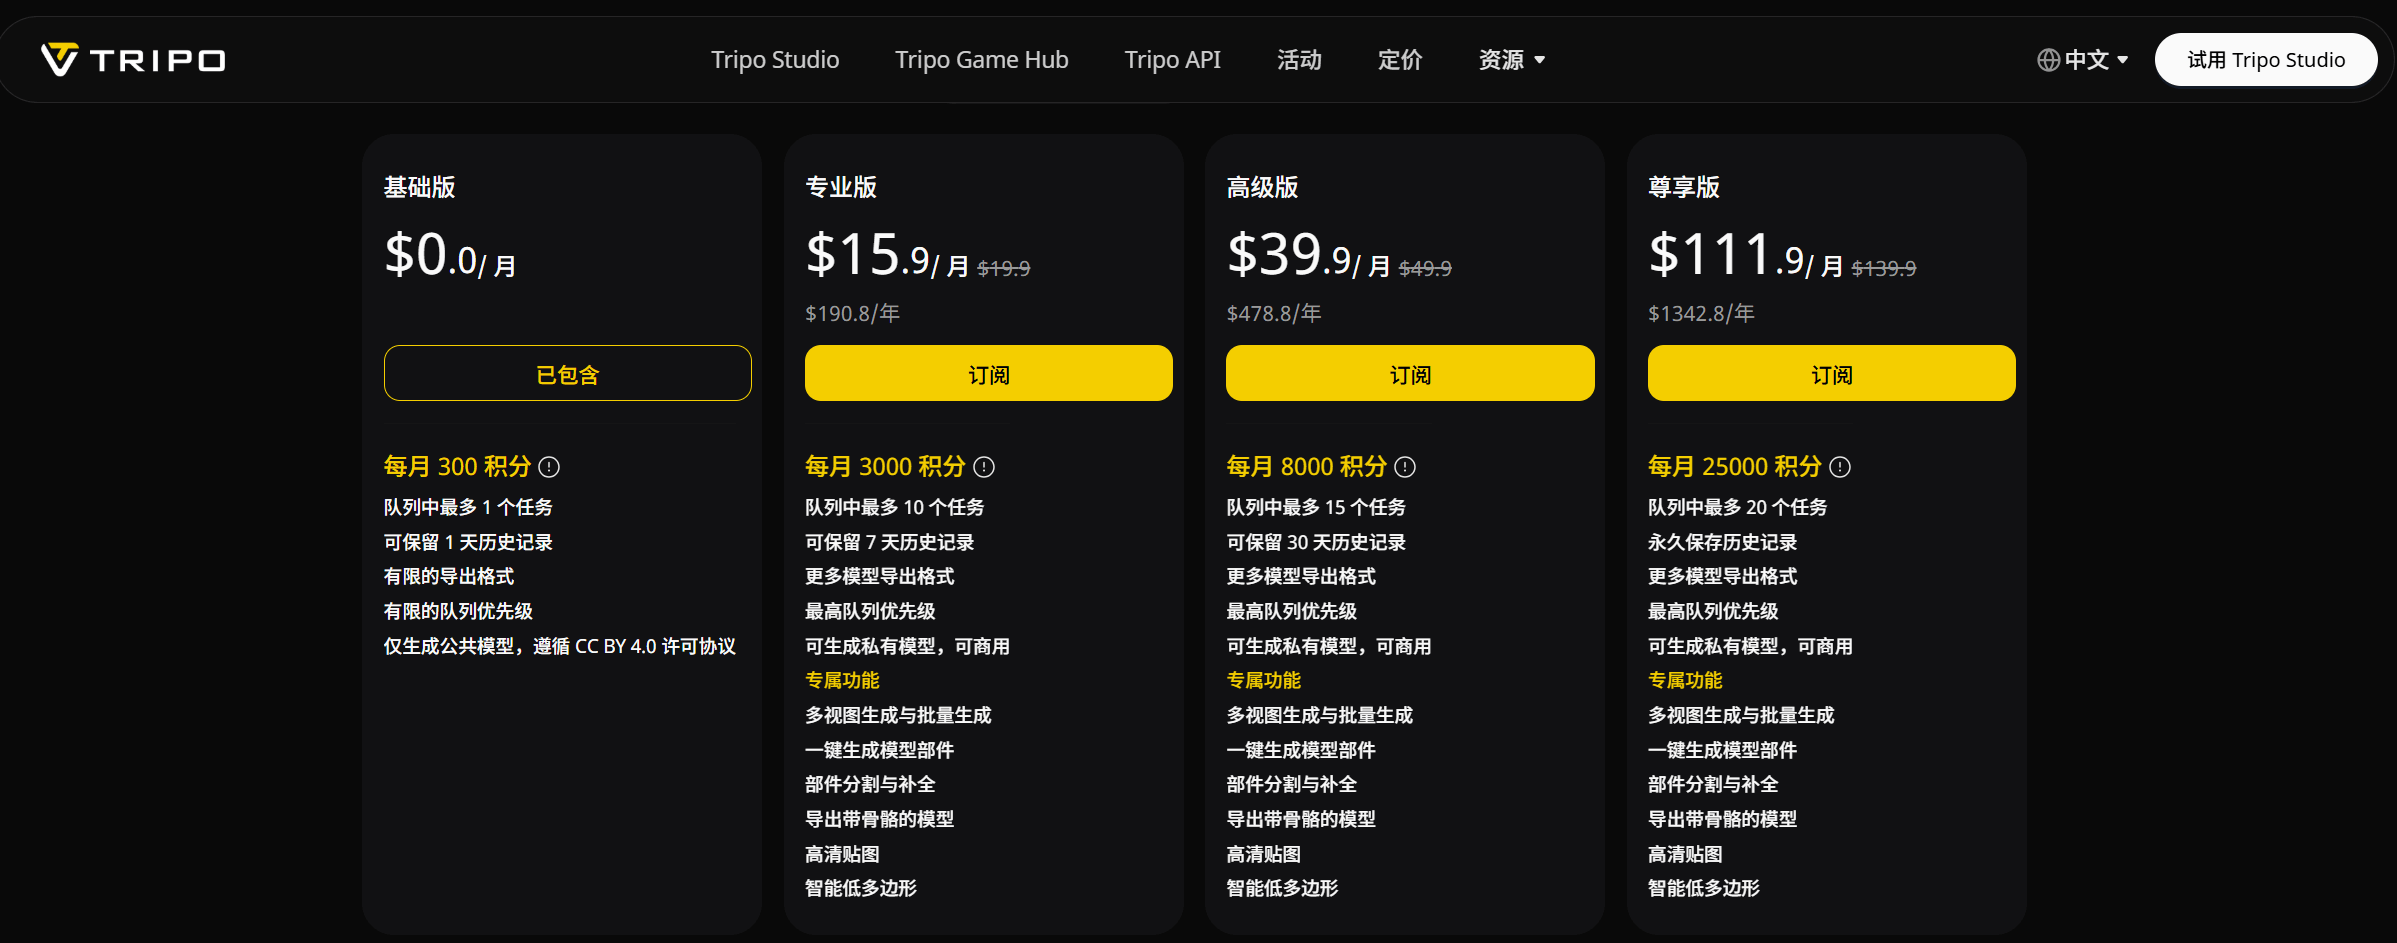Click 队列中最多 20 个任务 text

[x=1738, y=507]
